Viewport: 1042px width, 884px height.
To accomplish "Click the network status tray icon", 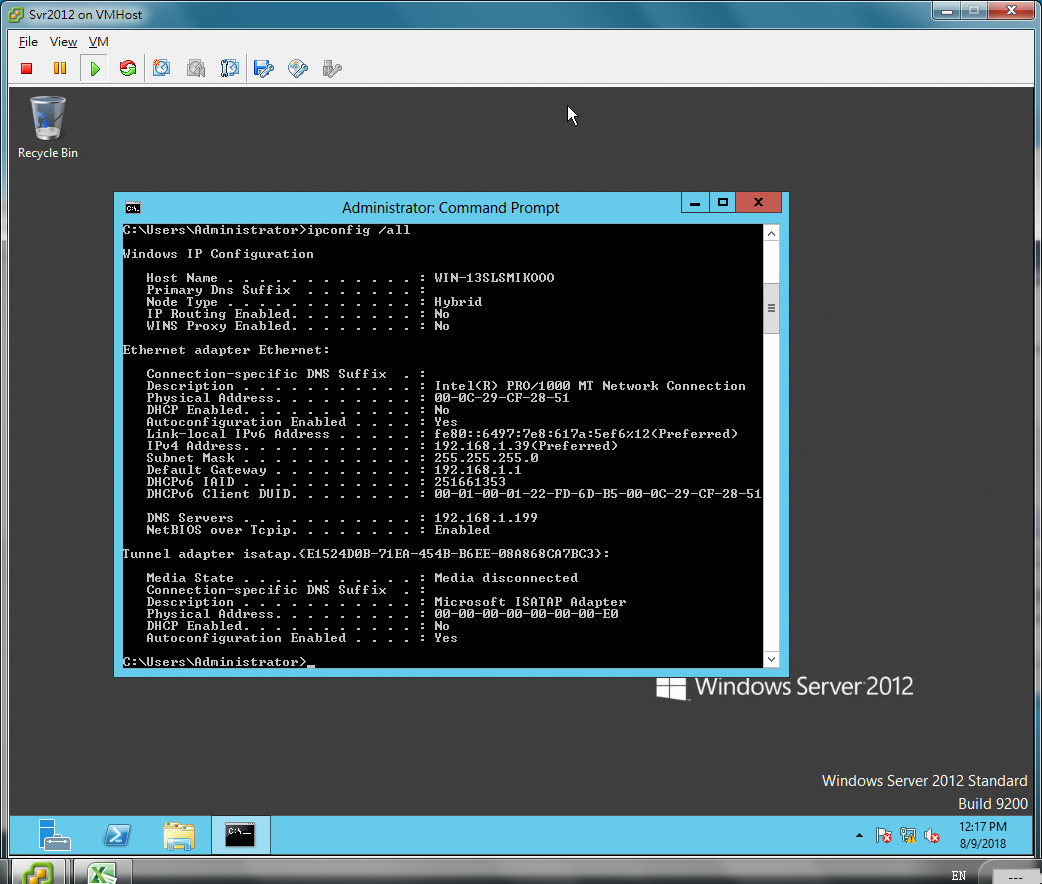I will pos(908,835).
